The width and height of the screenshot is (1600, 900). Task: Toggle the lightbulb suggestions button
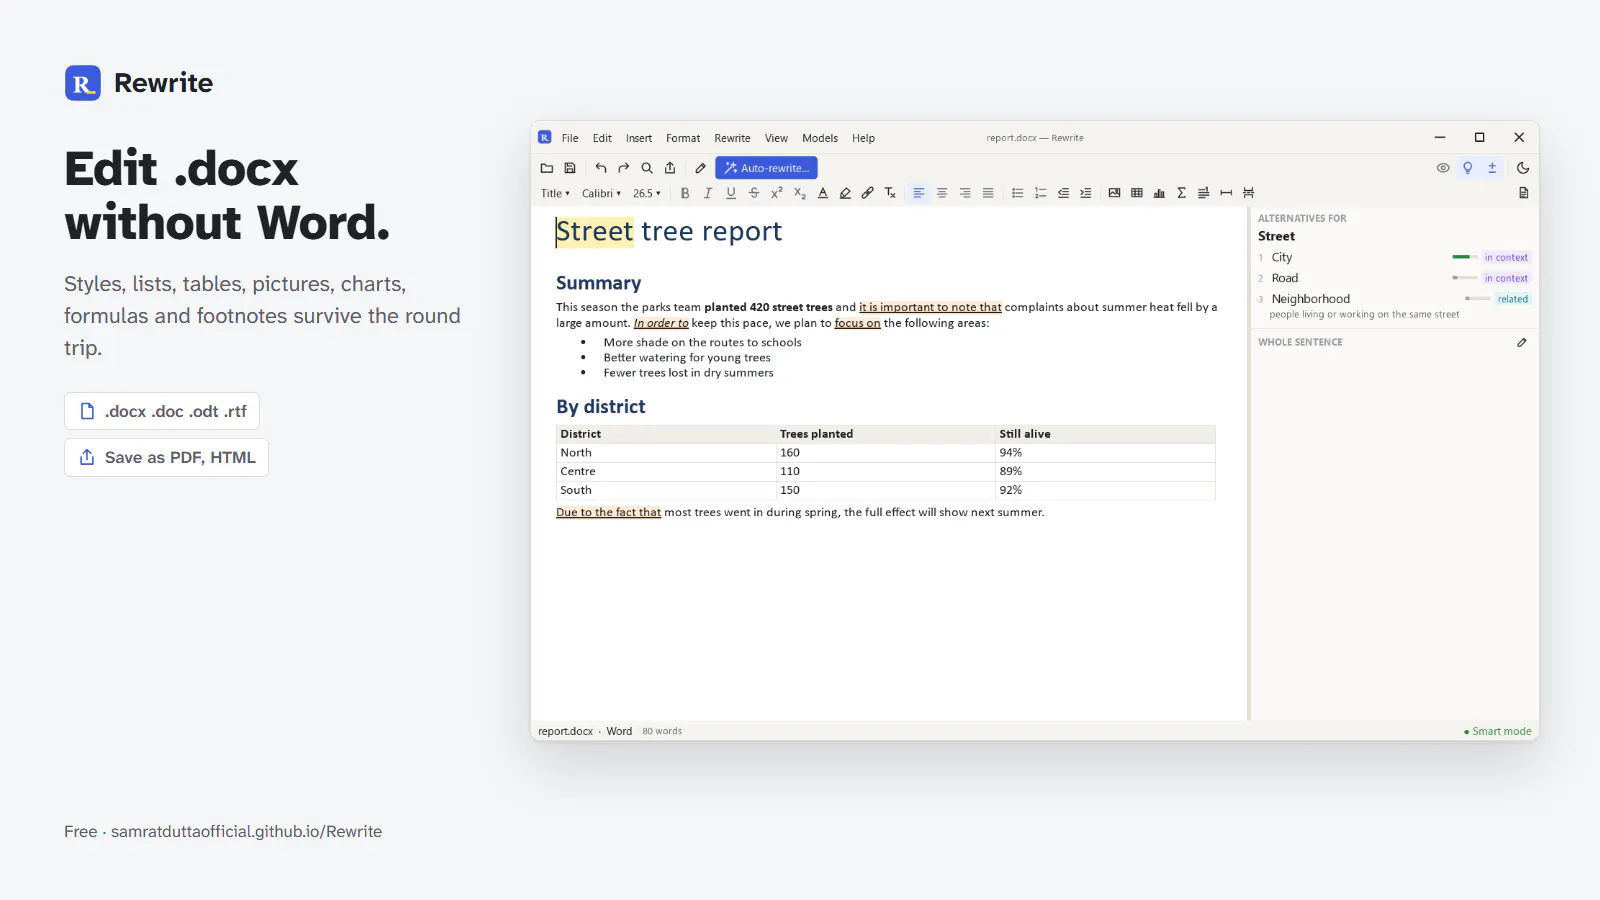click(x=1467, y=168)
